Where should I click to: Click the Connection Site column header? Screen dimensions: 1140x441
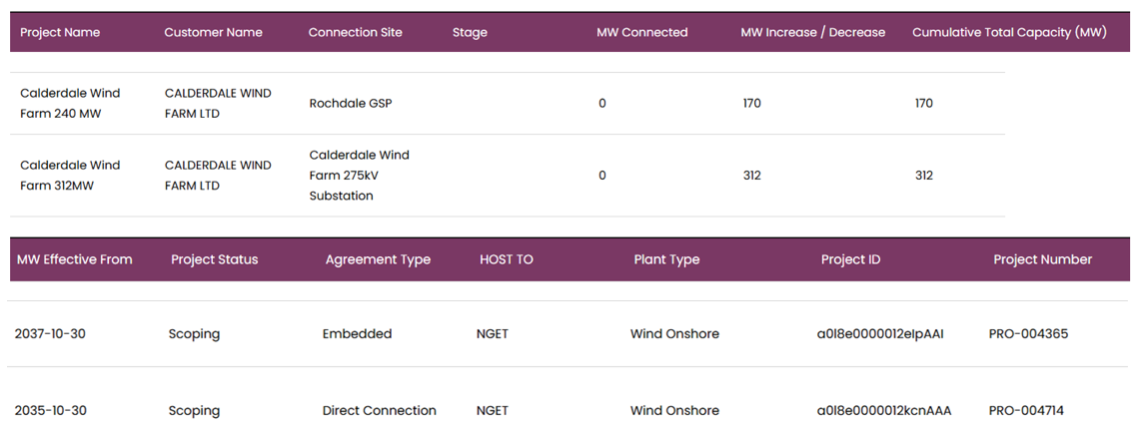pos(355,32)
